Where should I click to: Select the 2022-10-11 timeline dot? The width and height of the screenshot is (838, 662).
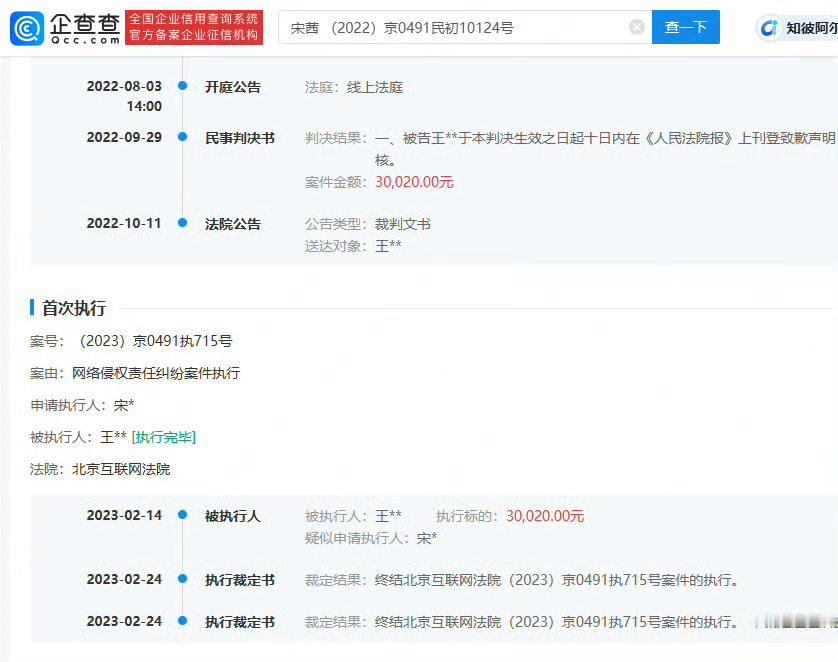tap(183, 223)
